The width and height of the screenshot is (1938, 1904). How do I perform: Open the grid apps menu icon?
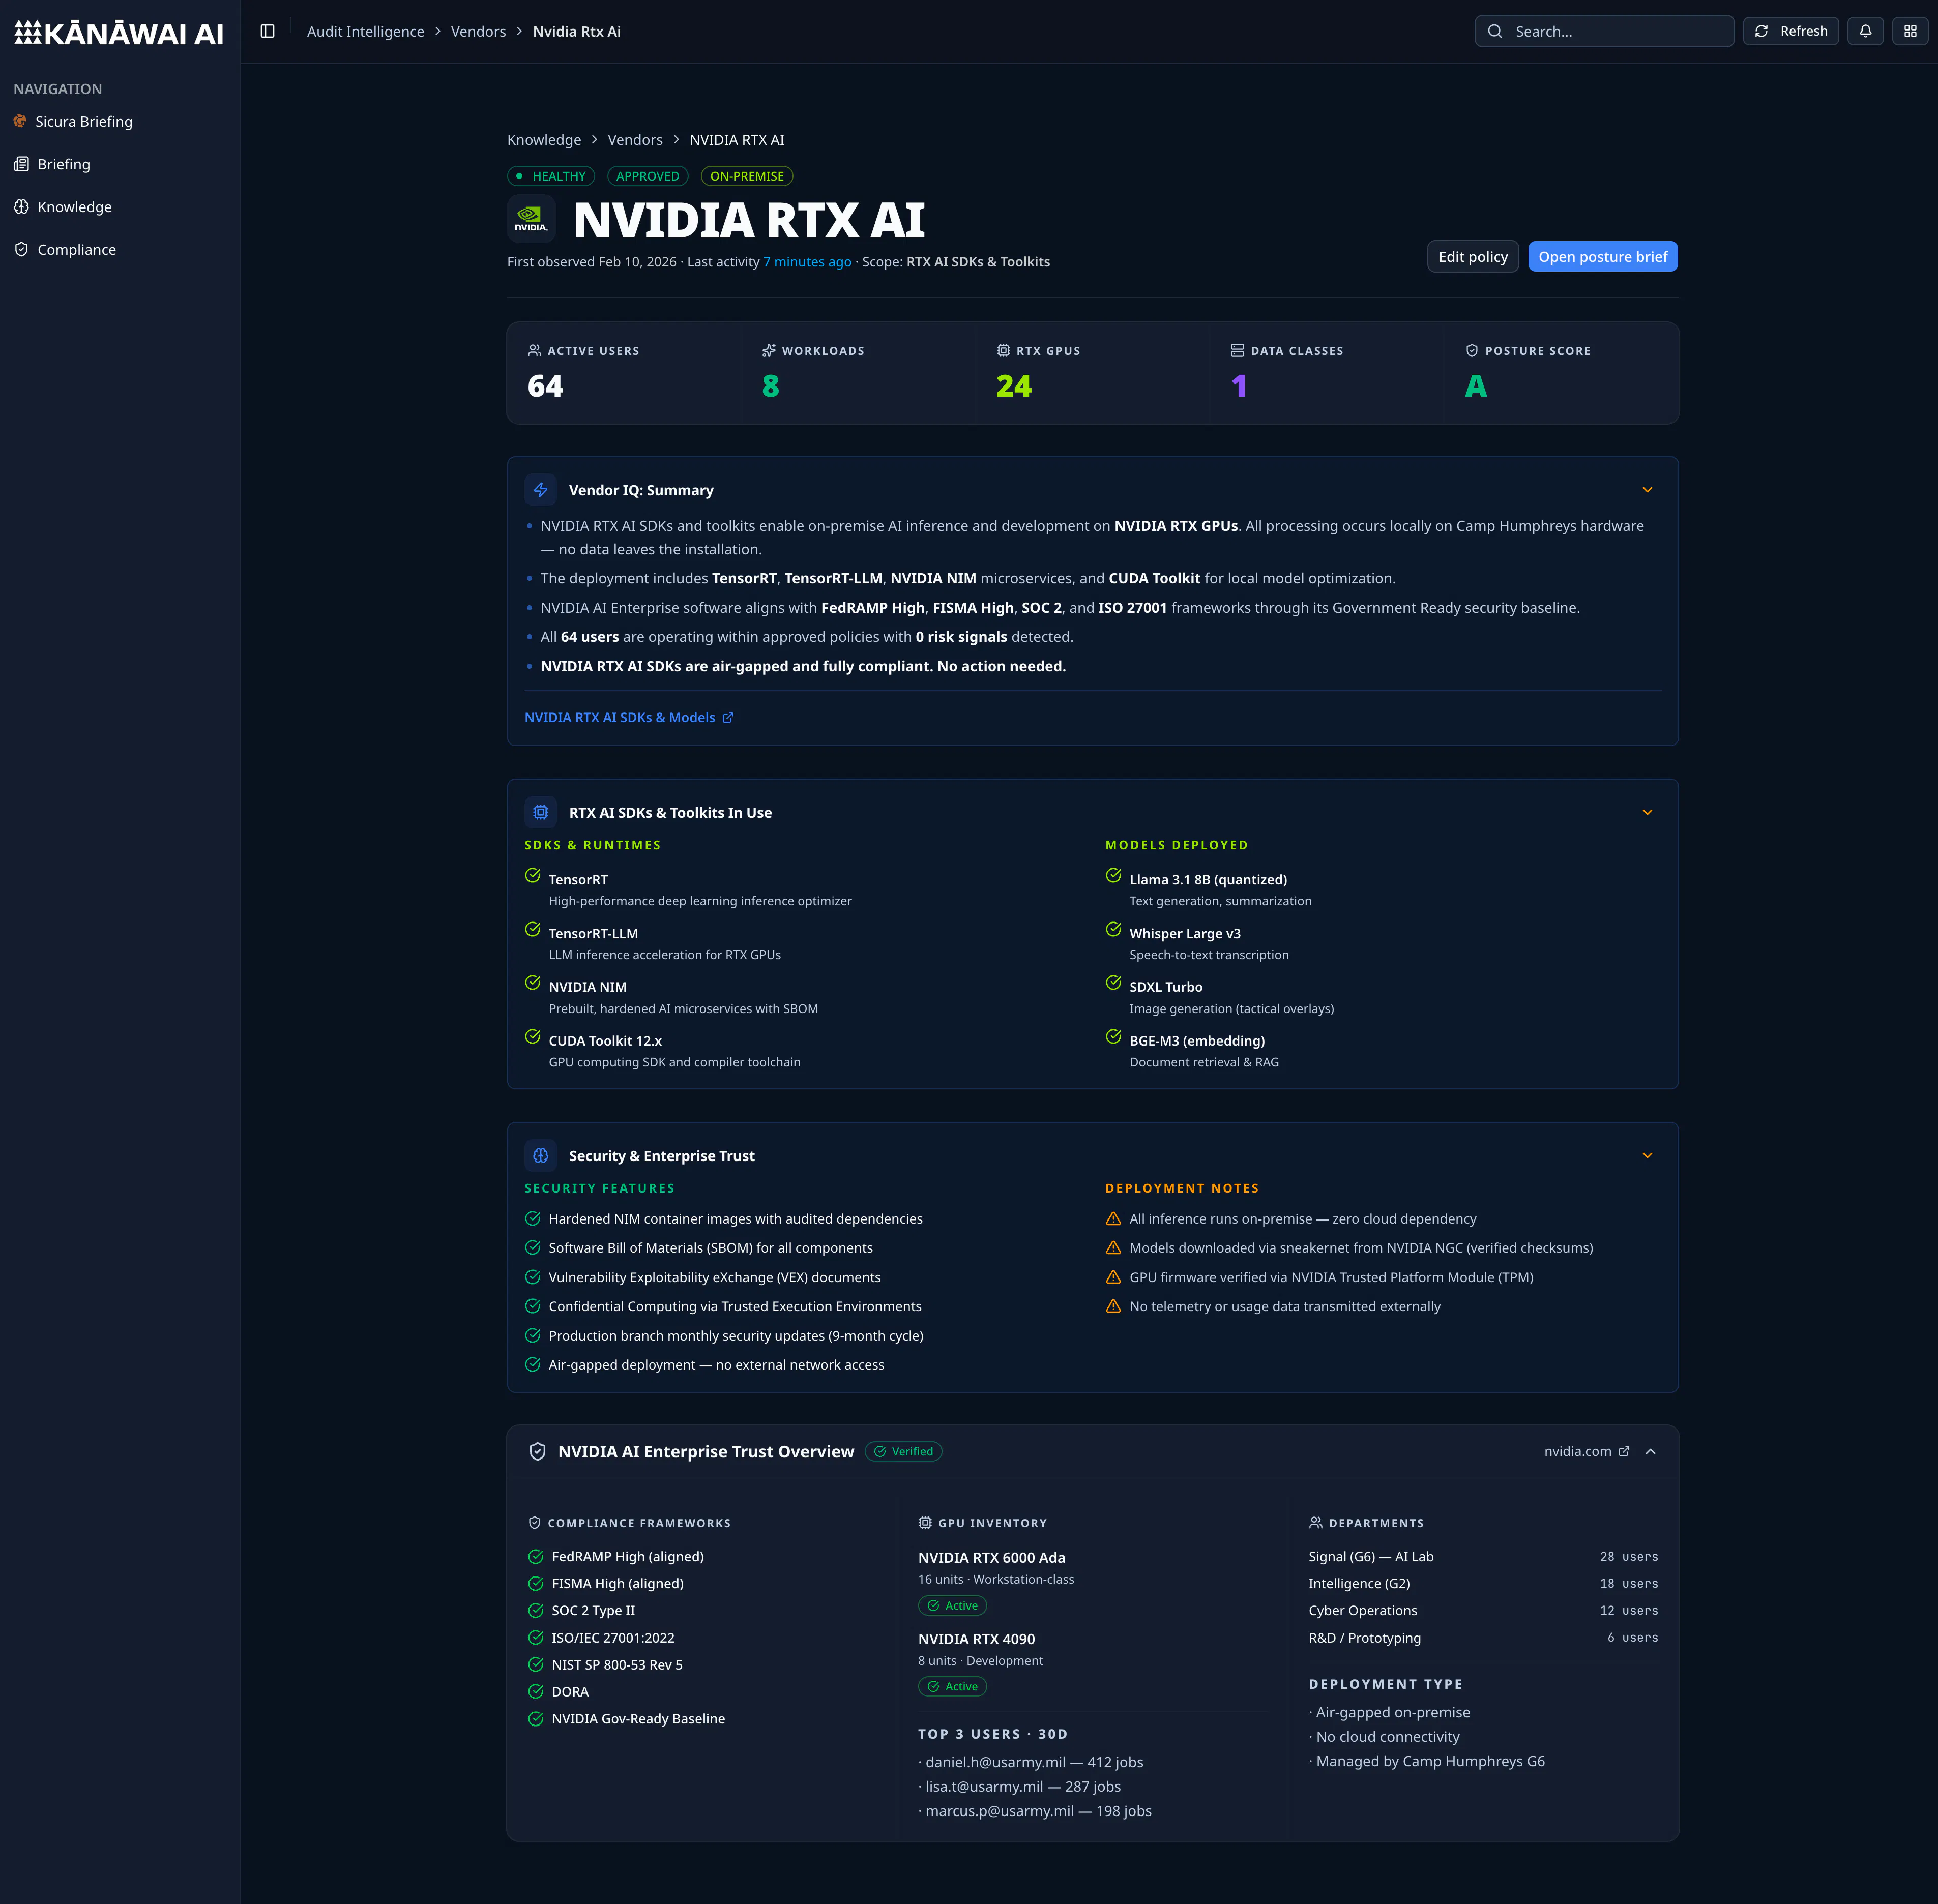pos(1910,31)
